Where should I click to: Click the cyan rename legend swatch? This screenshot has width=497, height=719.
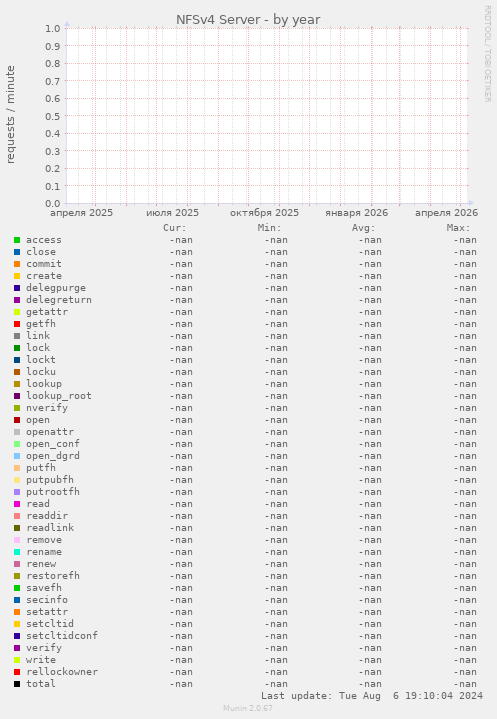click(x=17, y=552)
